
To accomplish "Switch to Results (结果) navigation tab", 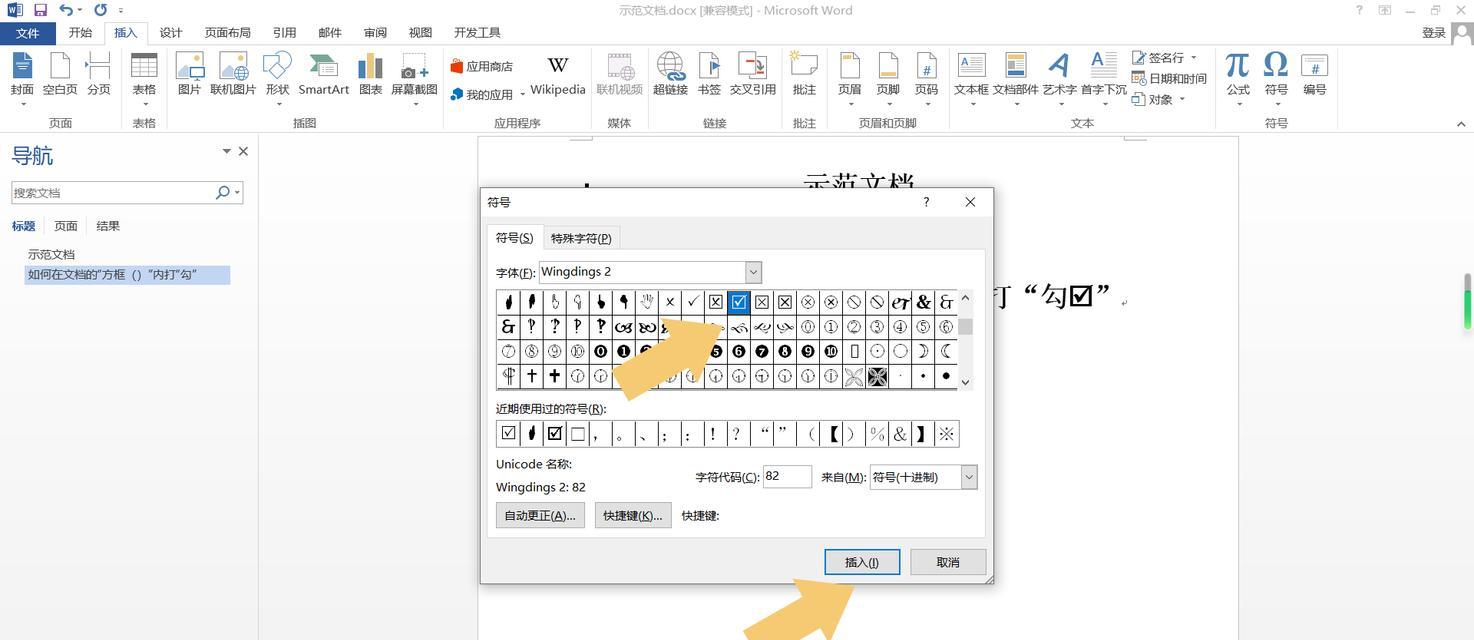I will point(108,226).
